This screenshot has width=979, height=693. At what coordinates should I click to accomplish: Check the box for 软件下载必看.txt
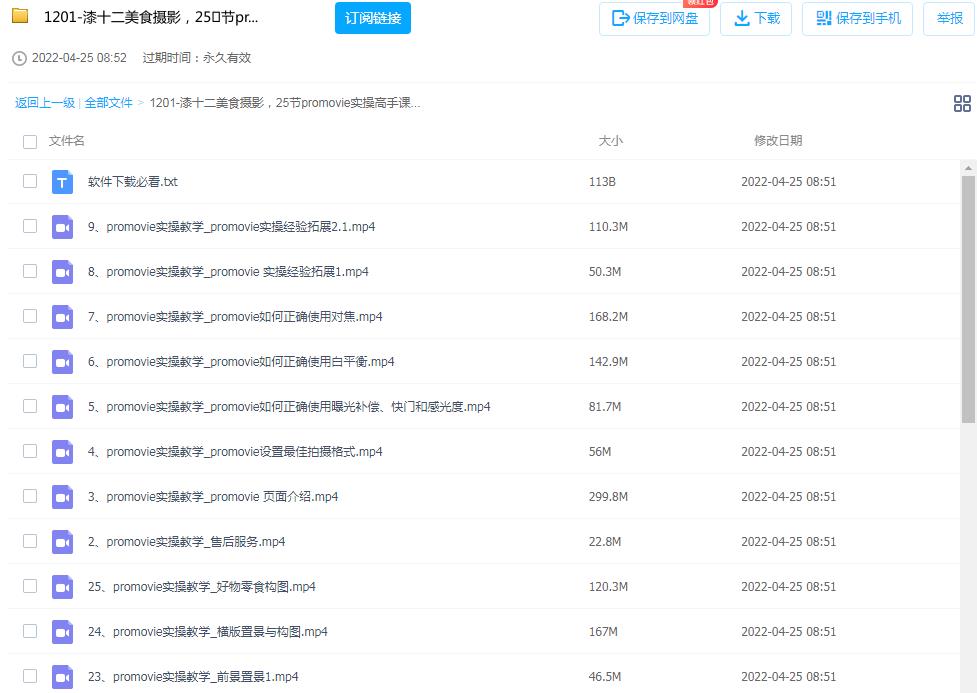pyautogui.click(x=30, y=181)
